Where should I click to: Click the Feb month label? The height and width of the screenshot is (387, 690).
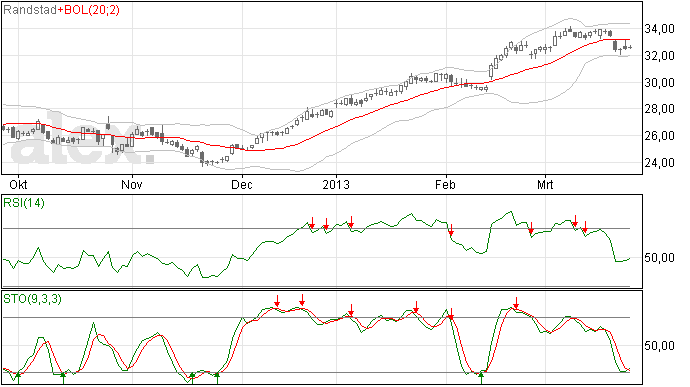[x=445, y=184]
